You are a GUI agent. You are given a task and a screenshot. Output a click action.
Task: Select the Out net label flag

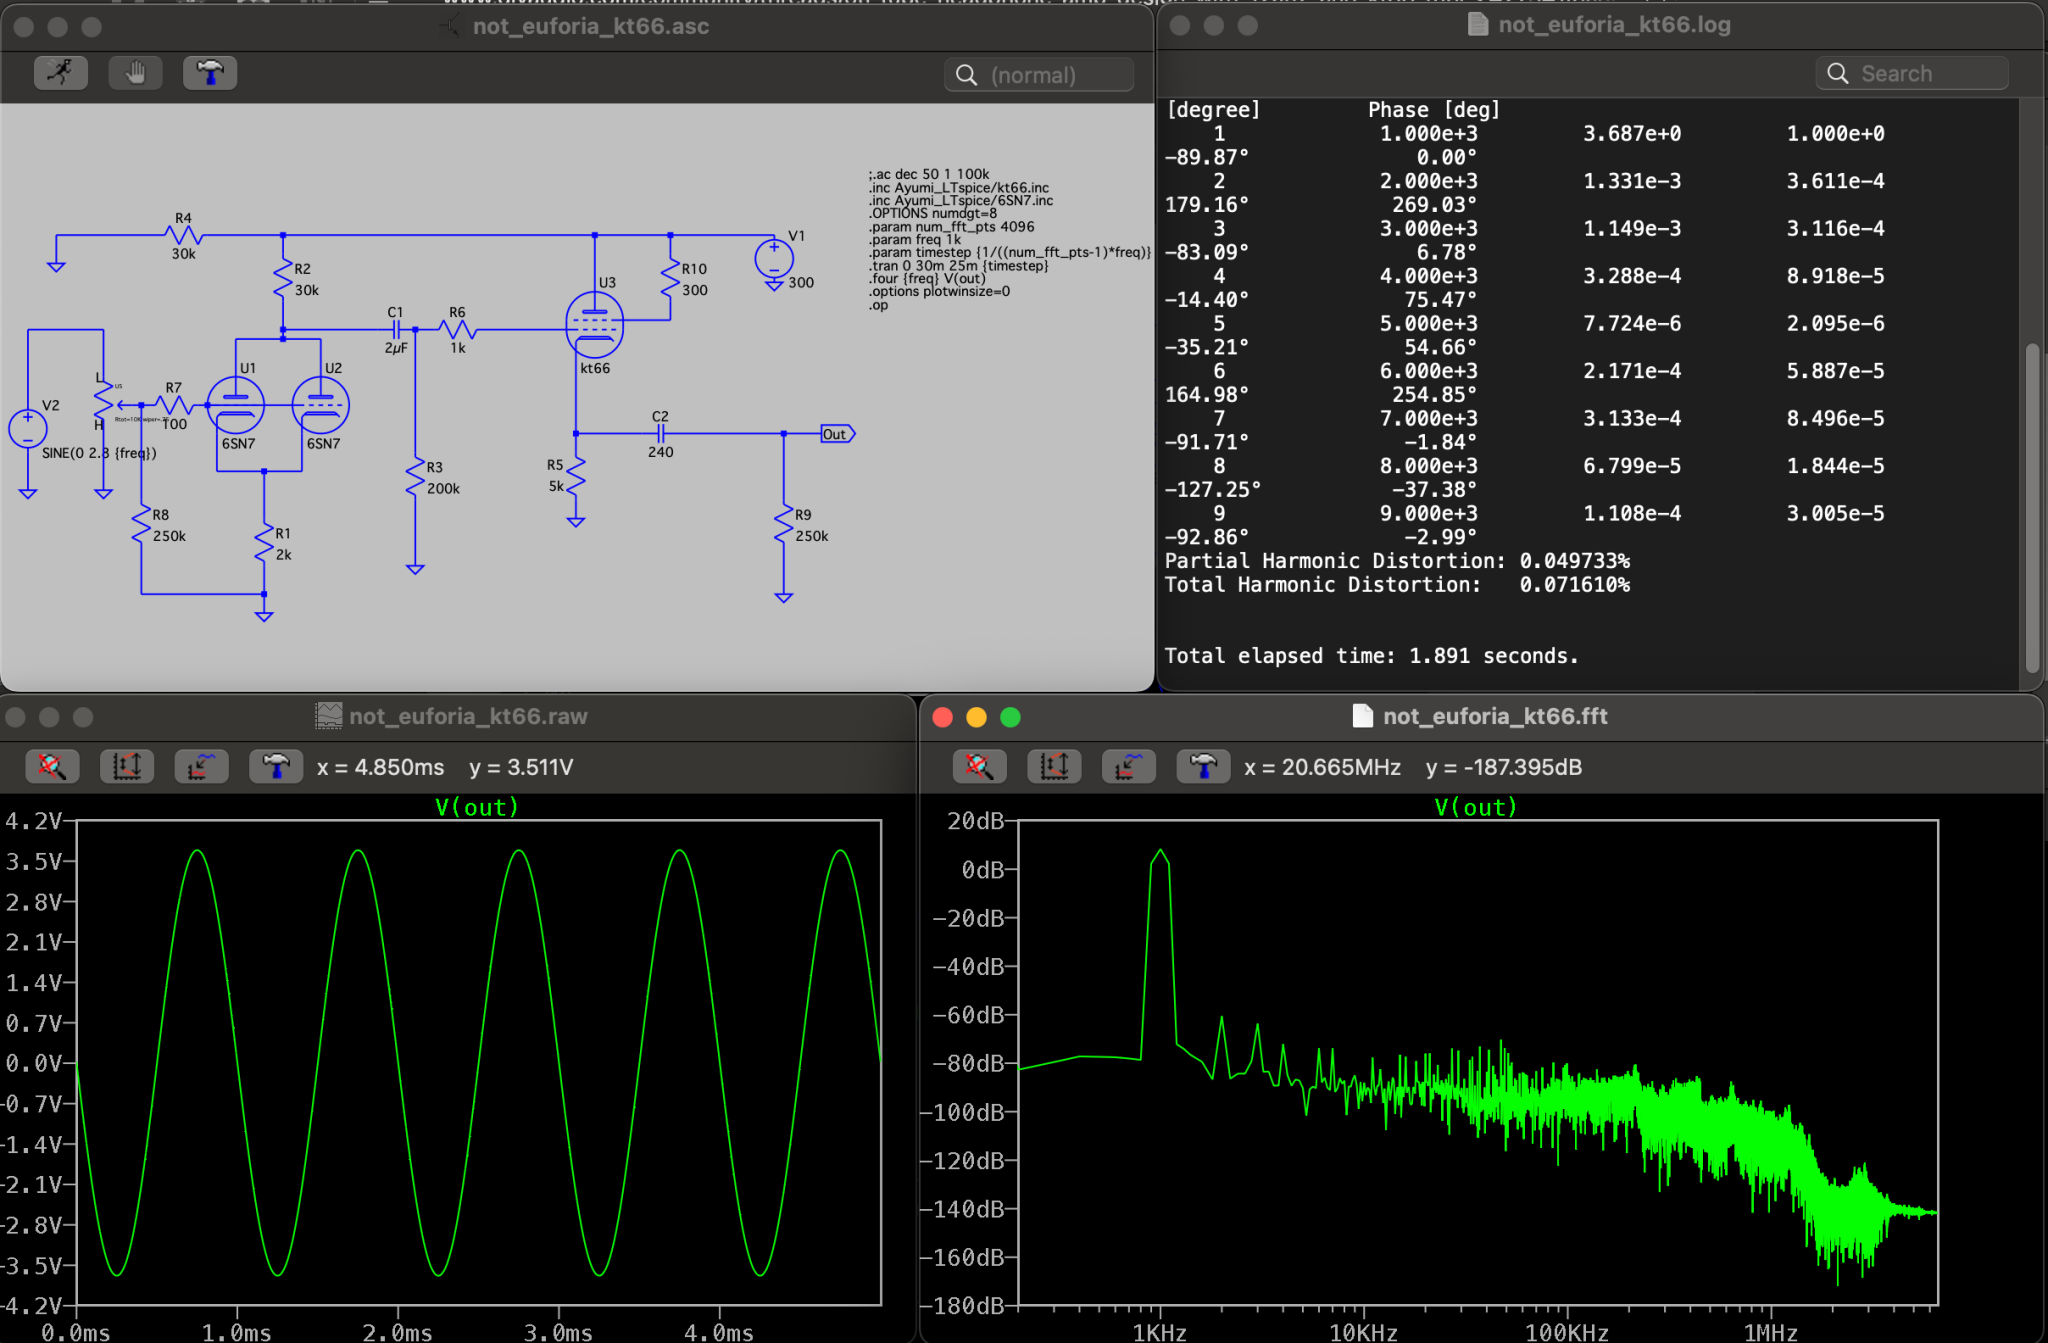(x=838, y=434)
